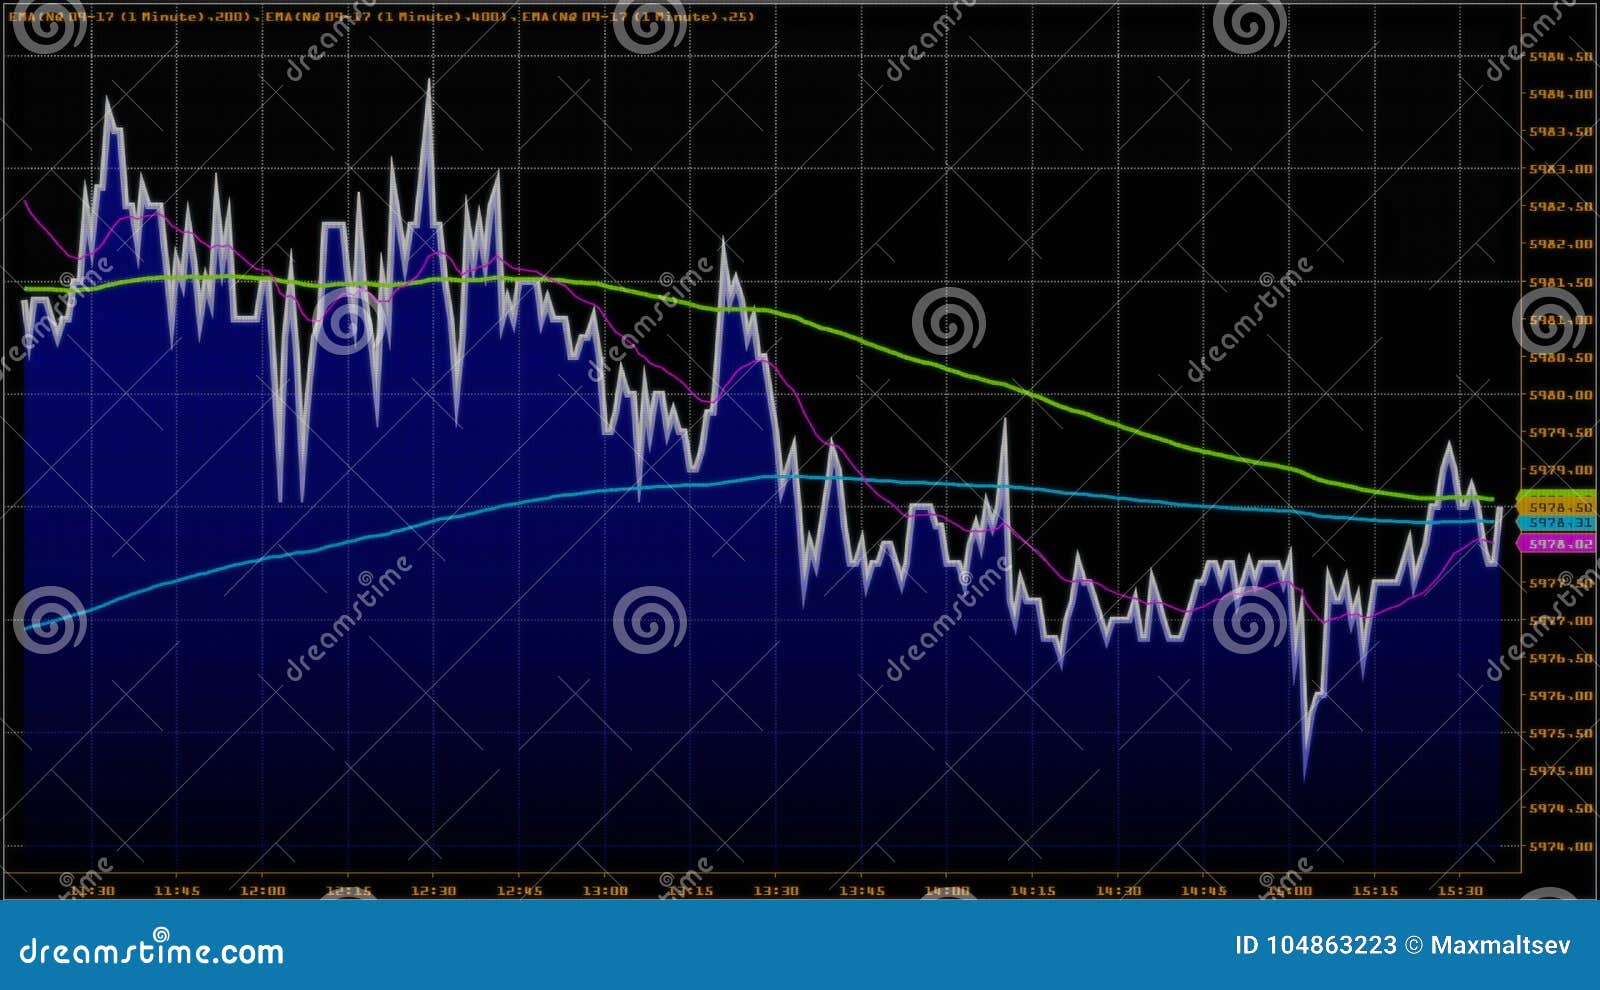Click the 14:30 time axis label
Viewport: 1600px width, 990px height.
click(x=1118, y=891)
